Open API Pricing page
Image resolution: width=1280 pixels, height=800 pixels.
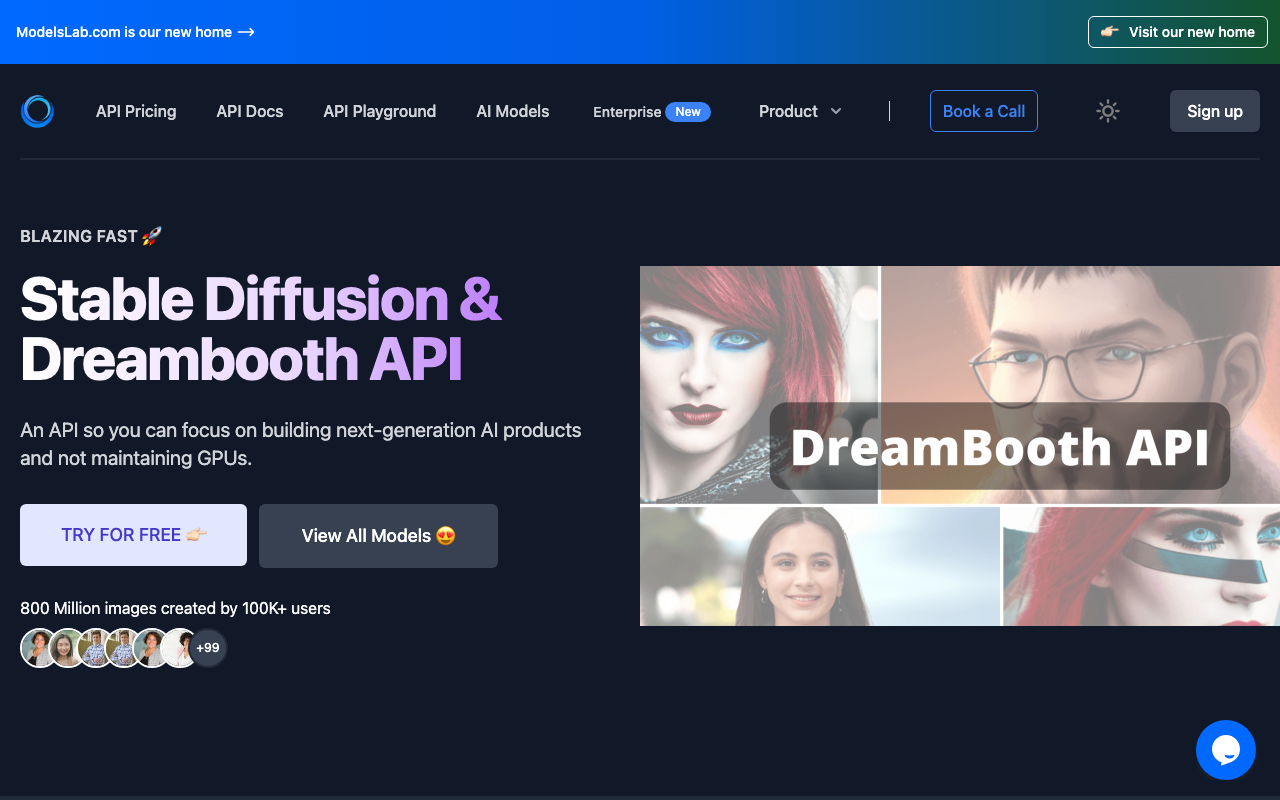[136, 111]
